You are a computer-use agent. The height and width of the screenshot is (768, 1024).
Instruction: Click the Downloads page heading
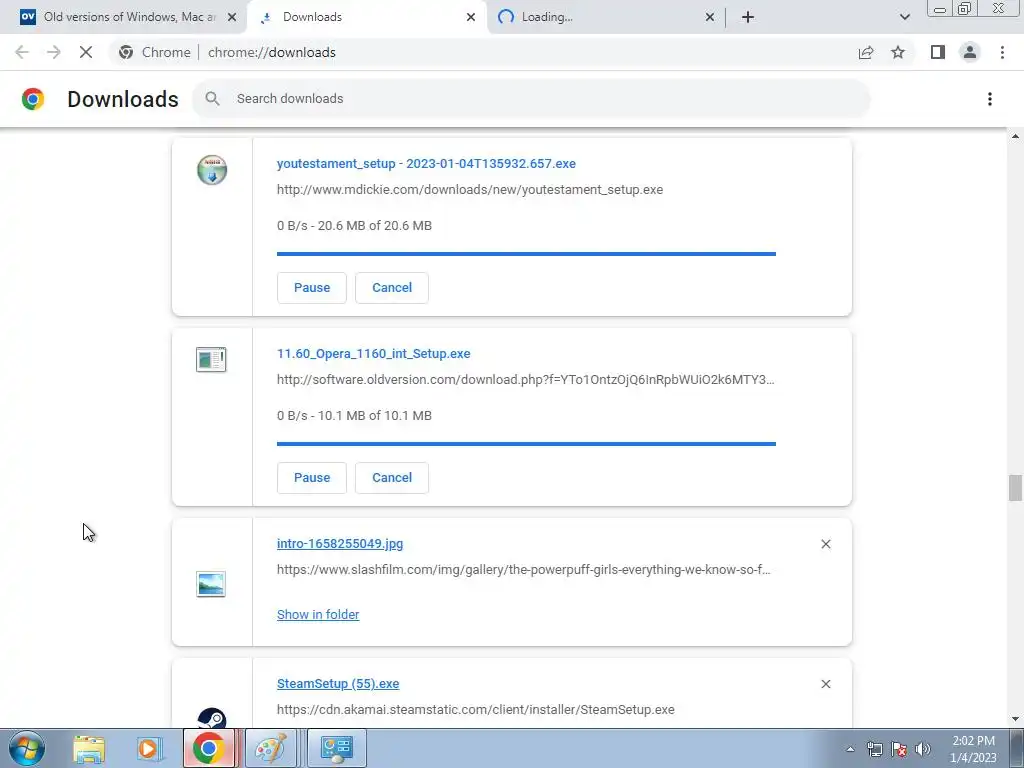(x=123, y=99)
